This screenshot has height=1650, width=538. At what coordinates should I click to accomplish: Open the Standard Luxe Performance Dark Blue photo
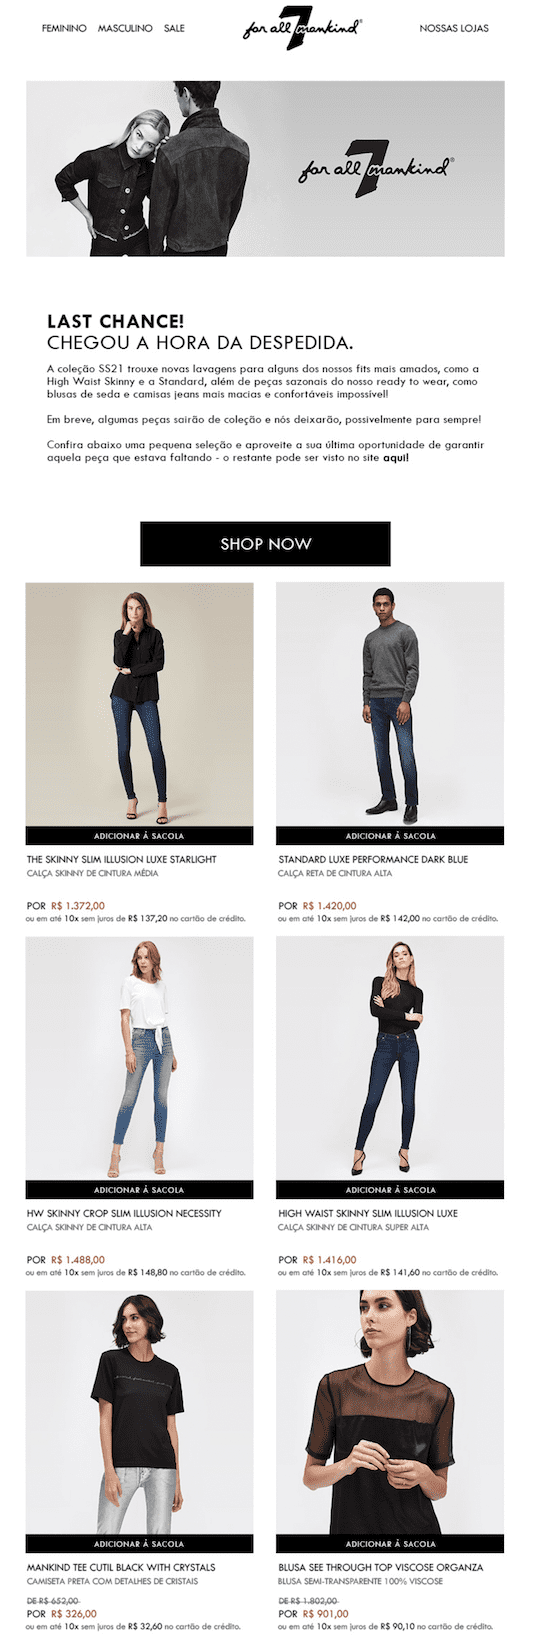(x=390, y=704)
